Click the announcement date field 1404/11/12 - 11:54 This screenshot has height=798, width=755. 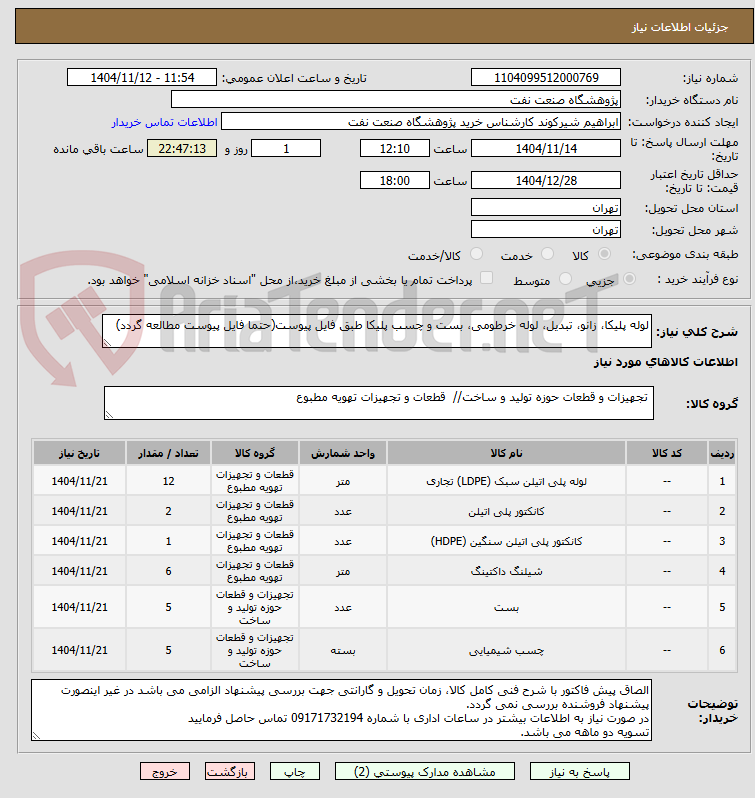[x=142, y=77]
